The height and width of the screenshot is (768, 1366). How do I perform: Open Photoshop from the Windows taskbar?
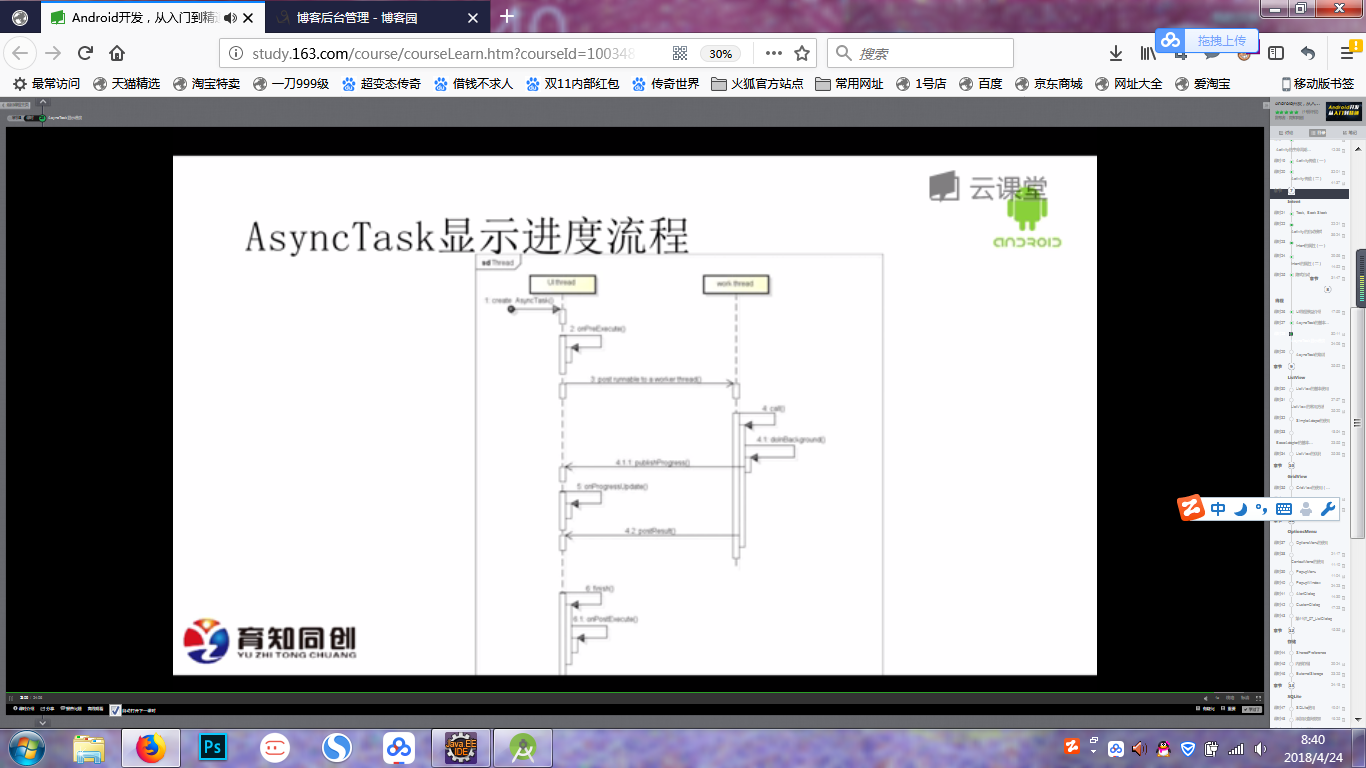point(212,747)
